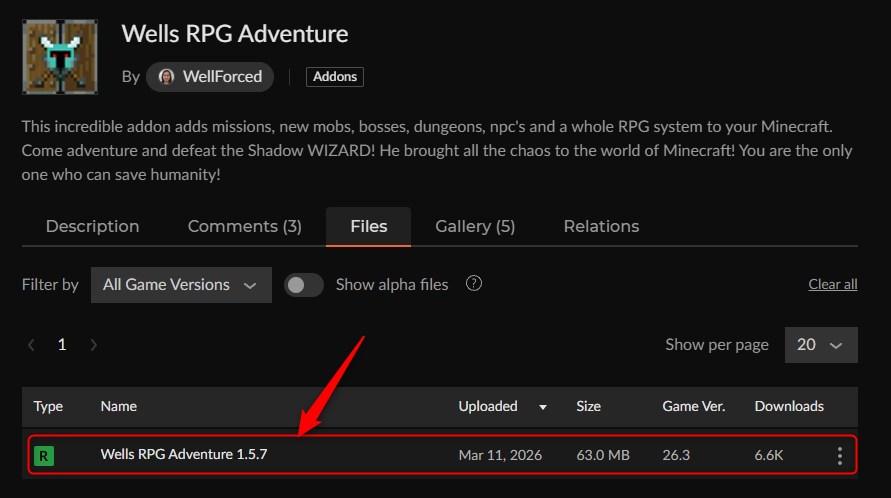891x498 pixels.
Task: Click the 6.6K downloads value
Action: tap(768, 455)
